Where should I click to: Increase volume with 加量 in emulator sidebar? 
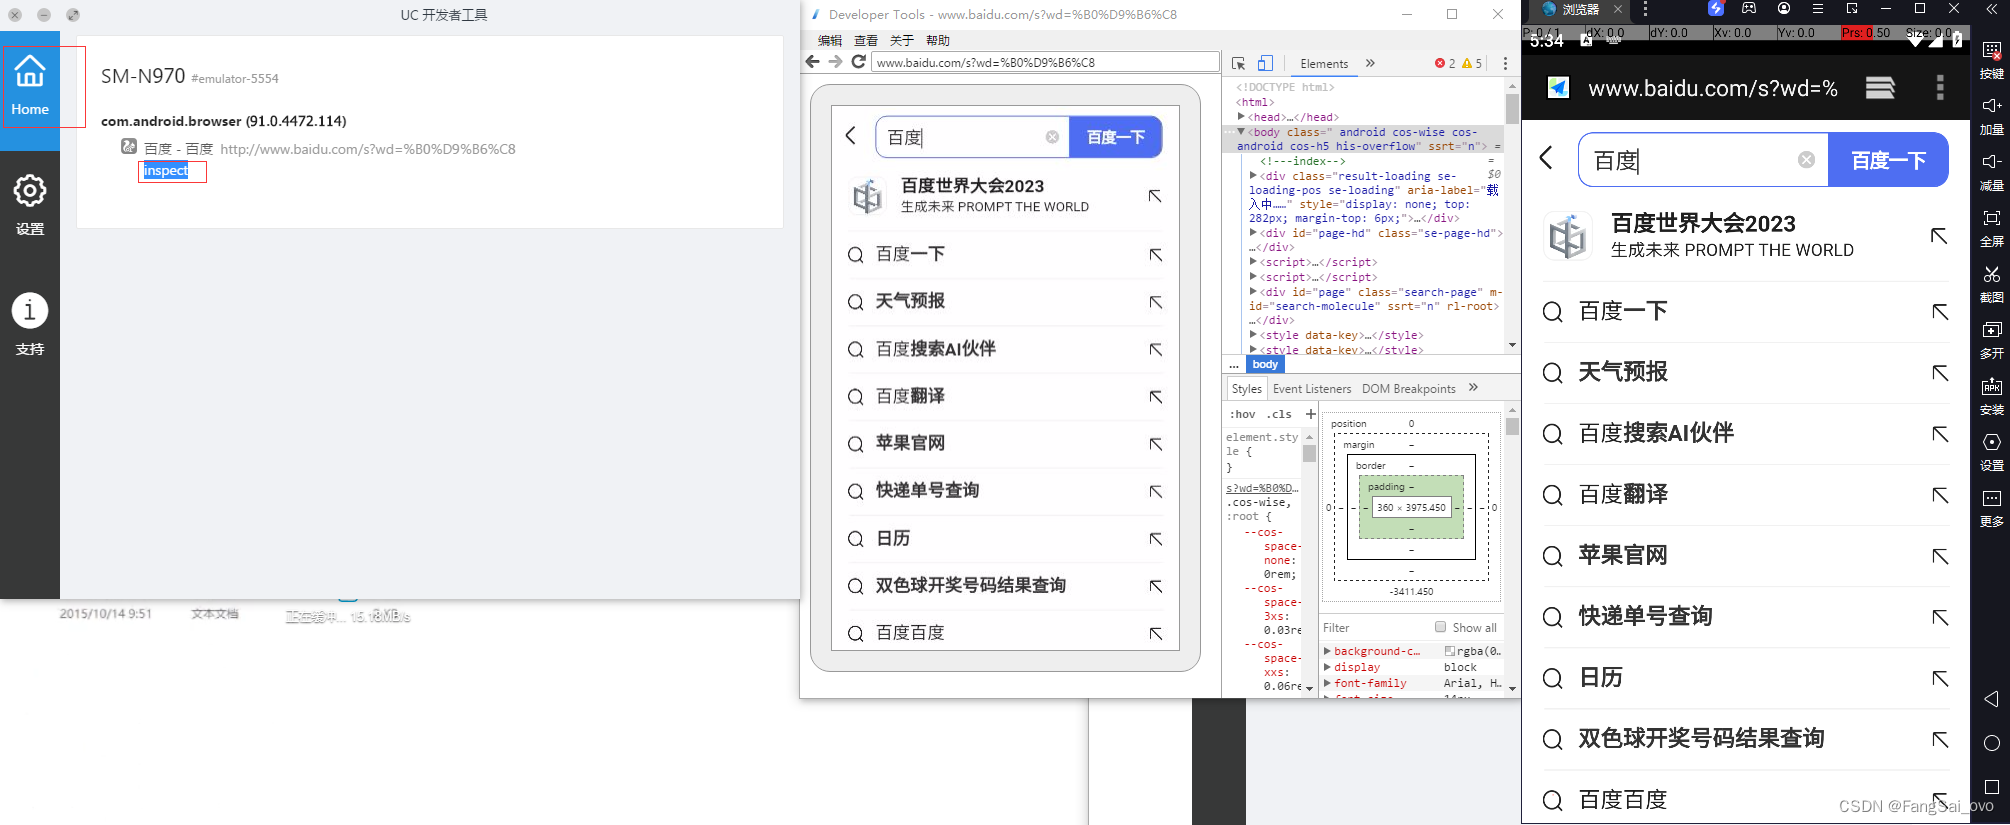(x=1991, y=116)
